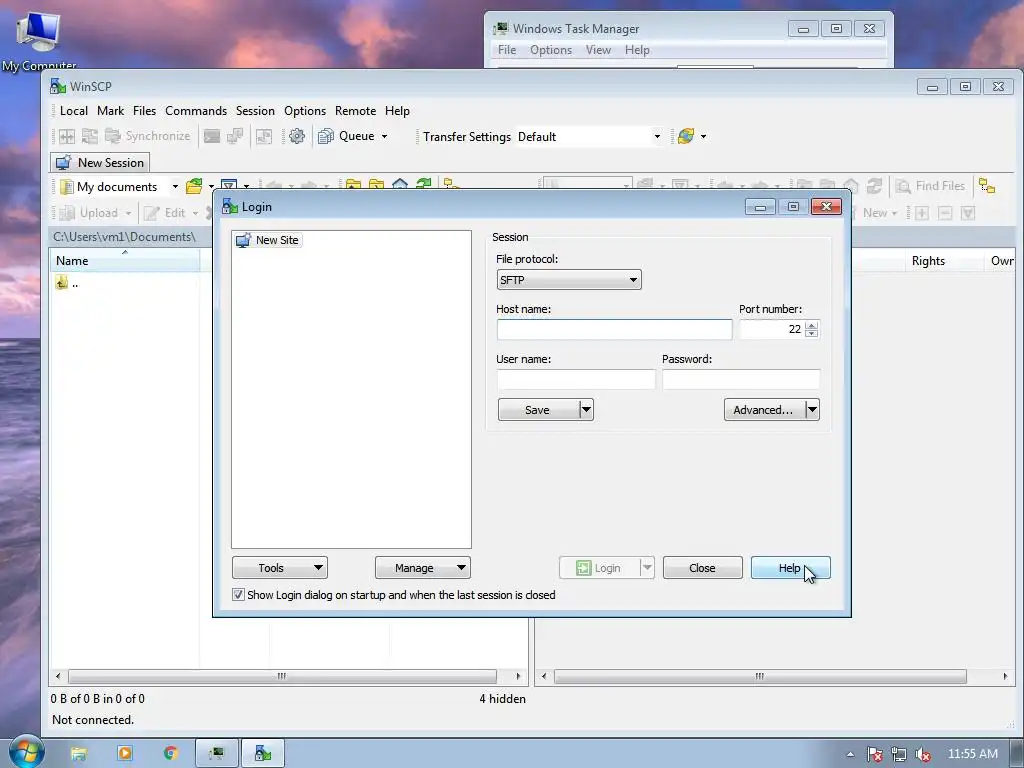Expand the Transfer Settings Default dropdown
Viewport: 1024px width, 768px height.
click(657, 136)
